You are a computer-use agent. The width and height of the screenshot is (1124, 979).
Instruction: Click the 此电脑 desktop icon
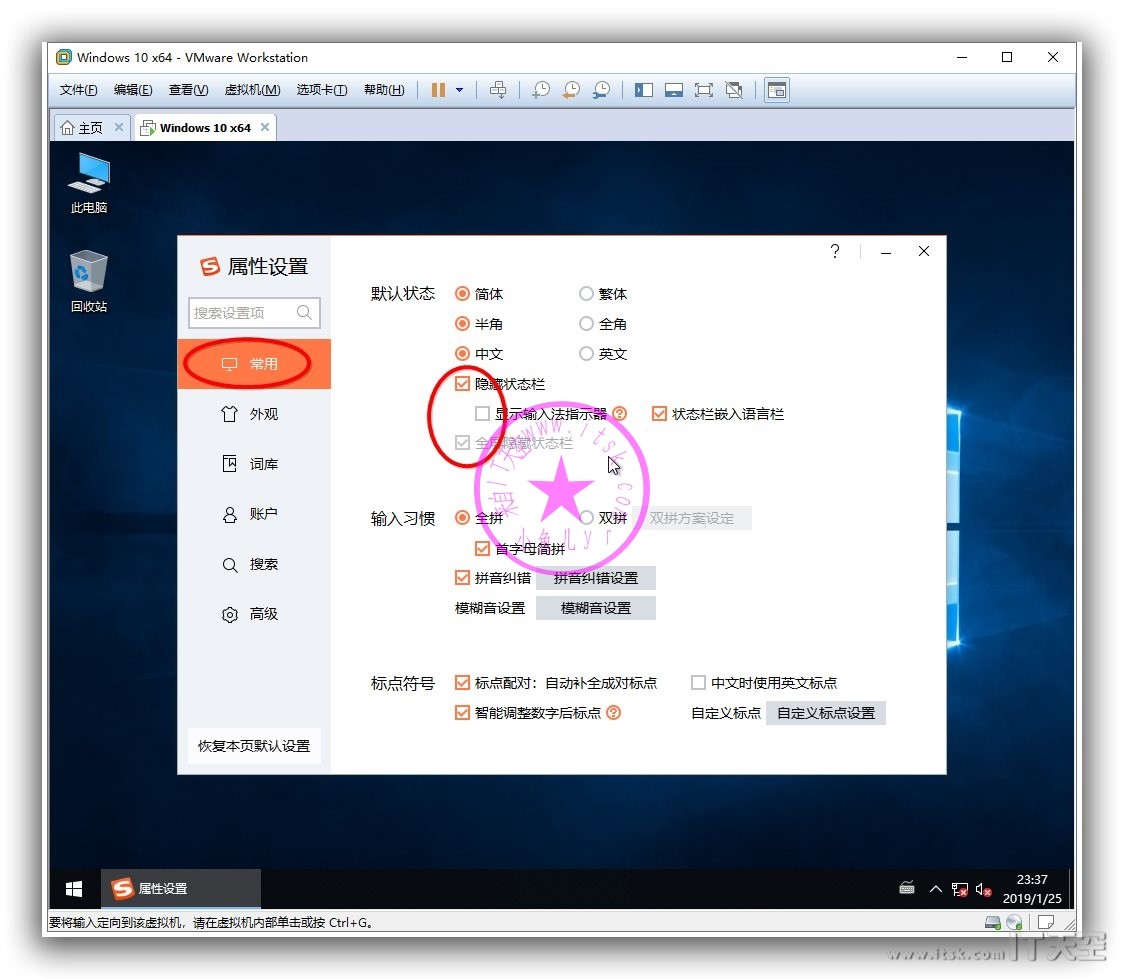point(89,183)
